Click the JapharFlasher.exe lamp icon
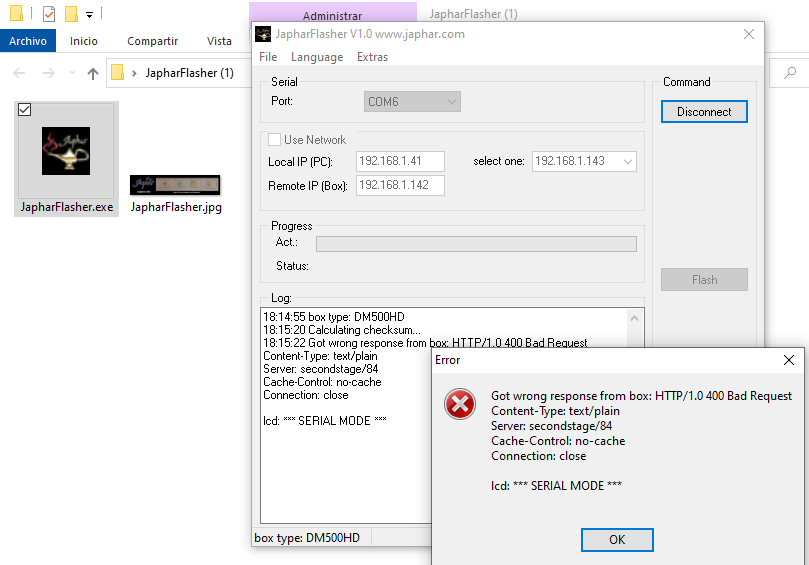This screenshot has height=565, width=809. 66,151
